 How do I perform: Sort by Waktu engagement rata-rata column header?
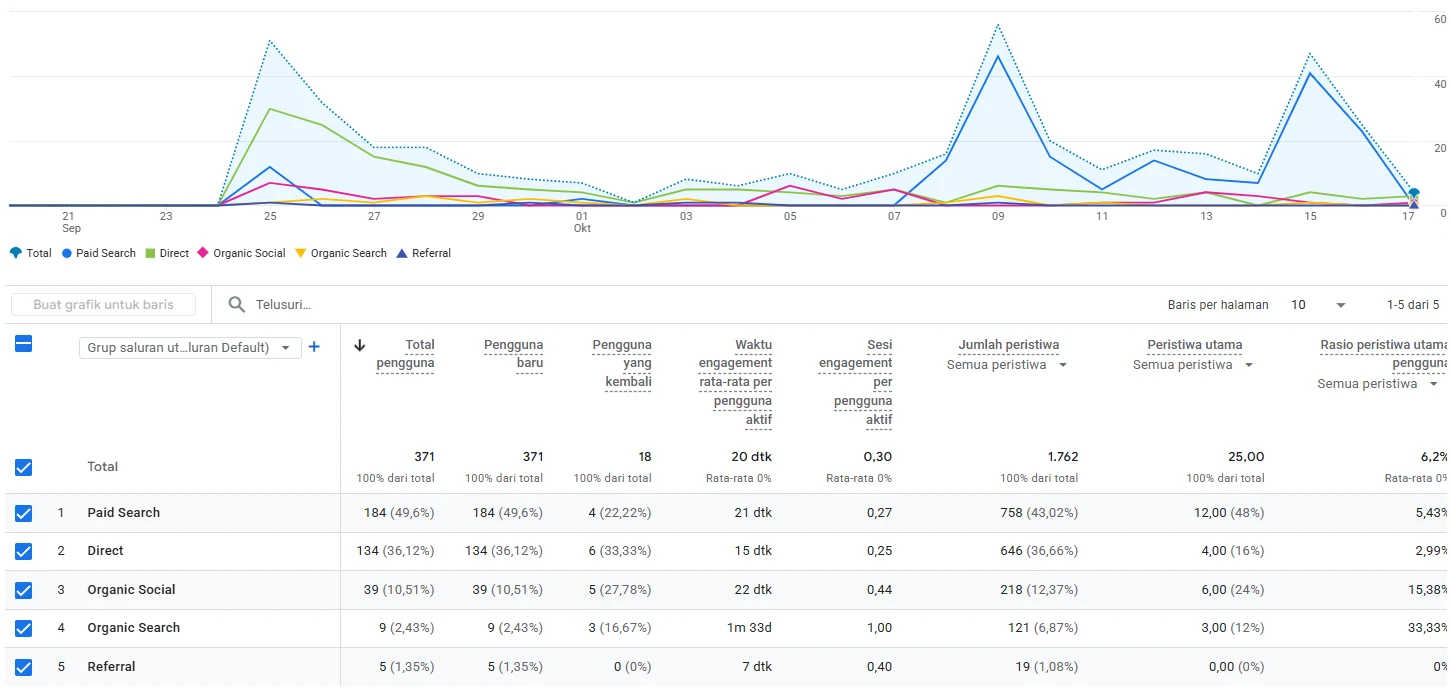tap(735, 383)
